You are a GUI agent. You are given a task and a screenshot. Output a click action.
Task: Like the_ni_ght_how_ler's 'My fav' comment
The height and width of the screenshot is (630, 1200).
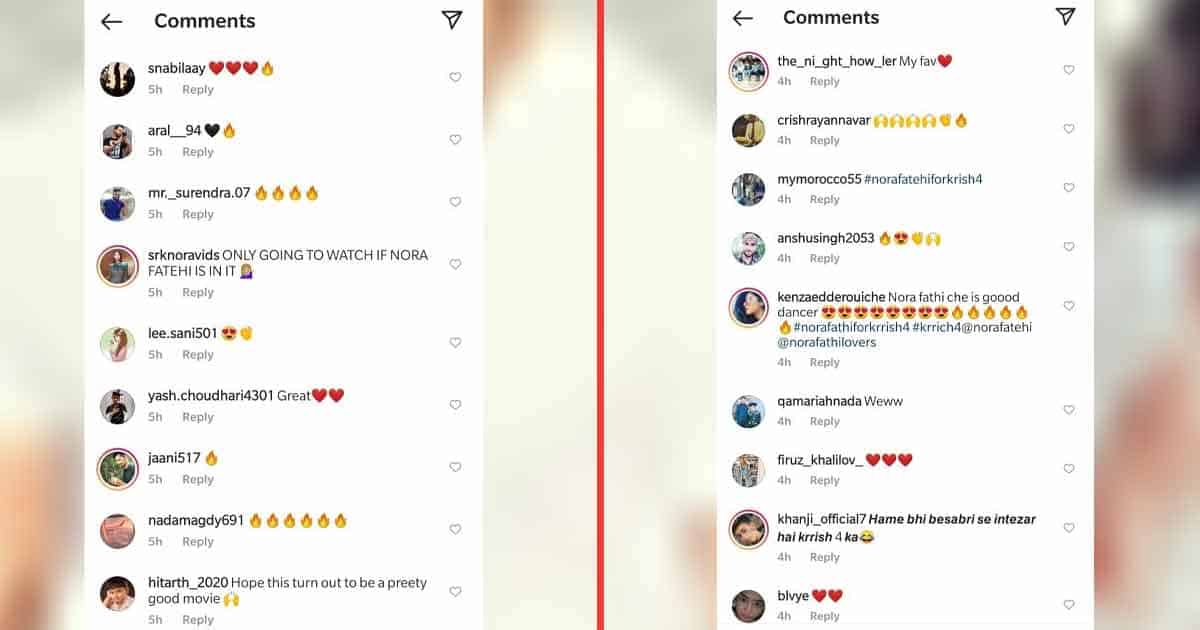1069,70
